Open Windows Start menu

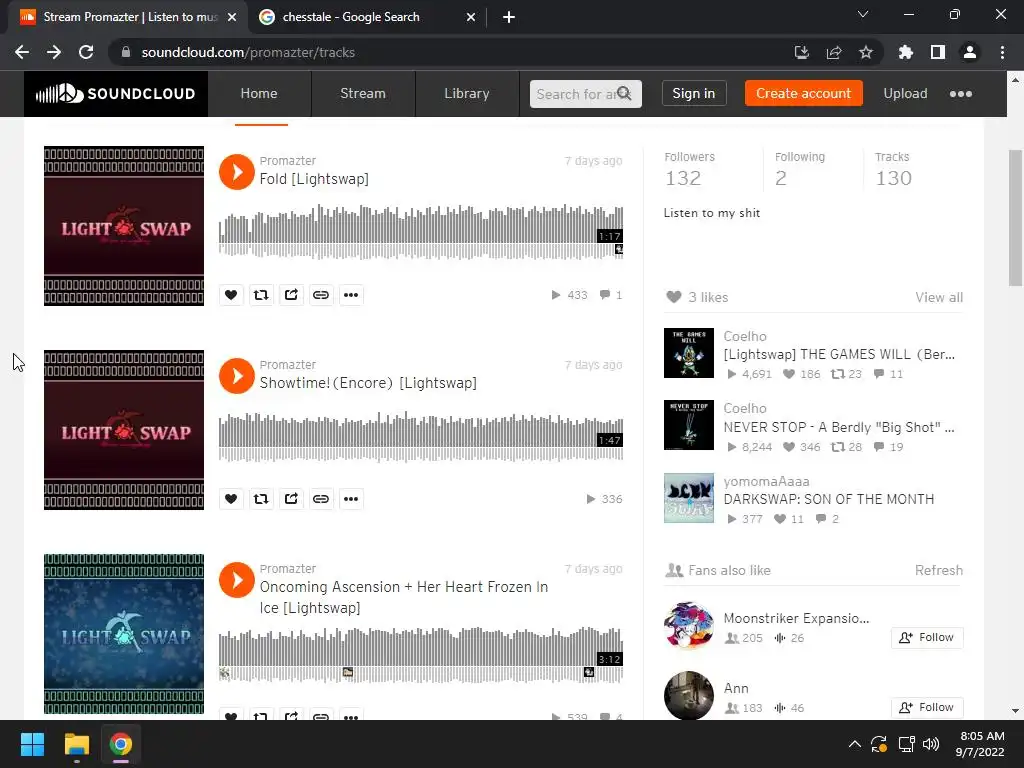tap(32, 744)
